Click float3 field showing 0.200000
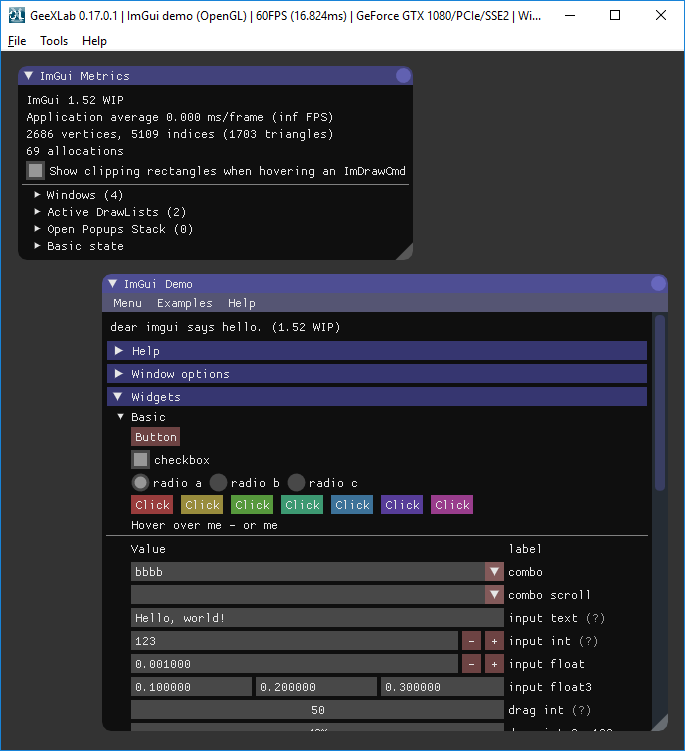This screenshot has height=751, width=685. (317, 687)
